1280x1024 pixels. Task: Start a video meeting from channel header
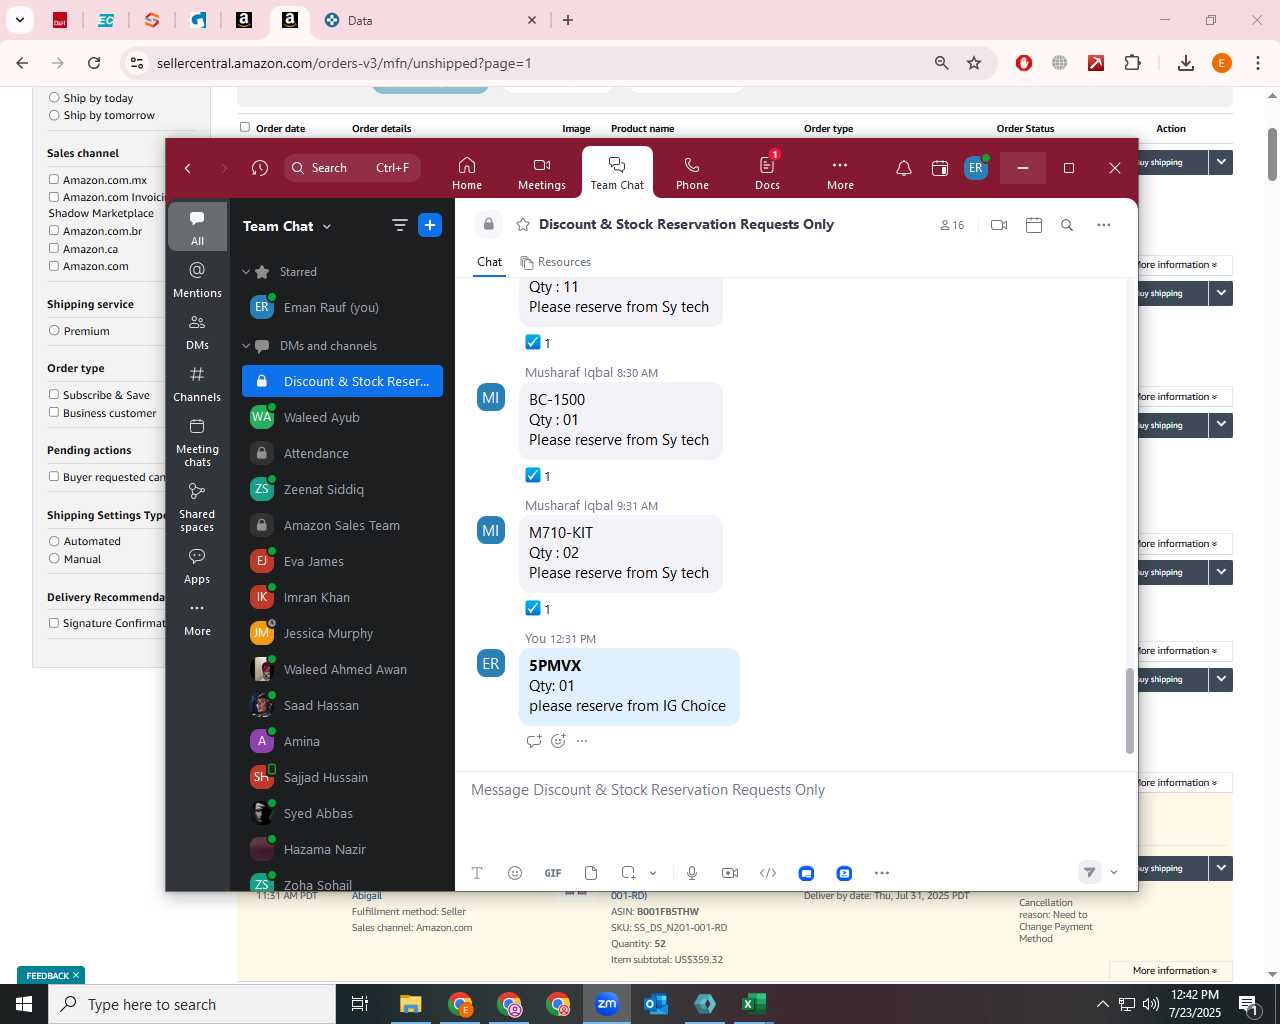tap(999, 225)
